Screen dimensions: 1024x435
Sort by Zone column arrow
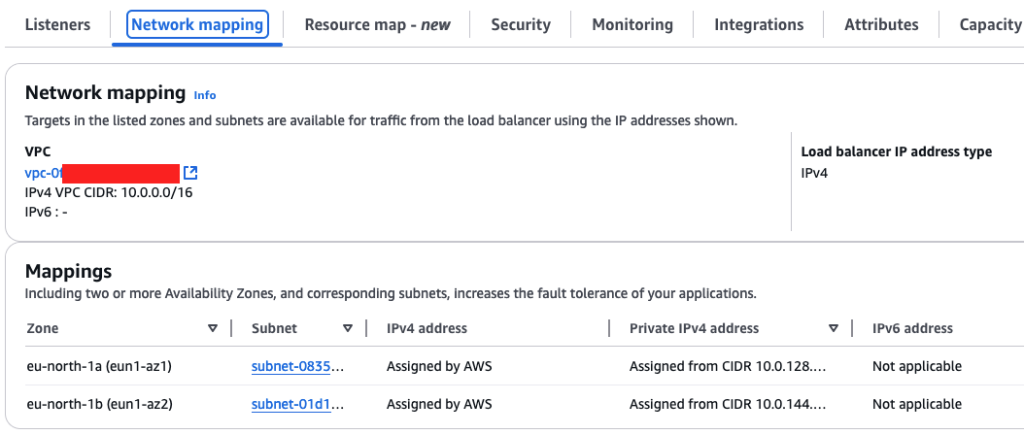point(212,328)
